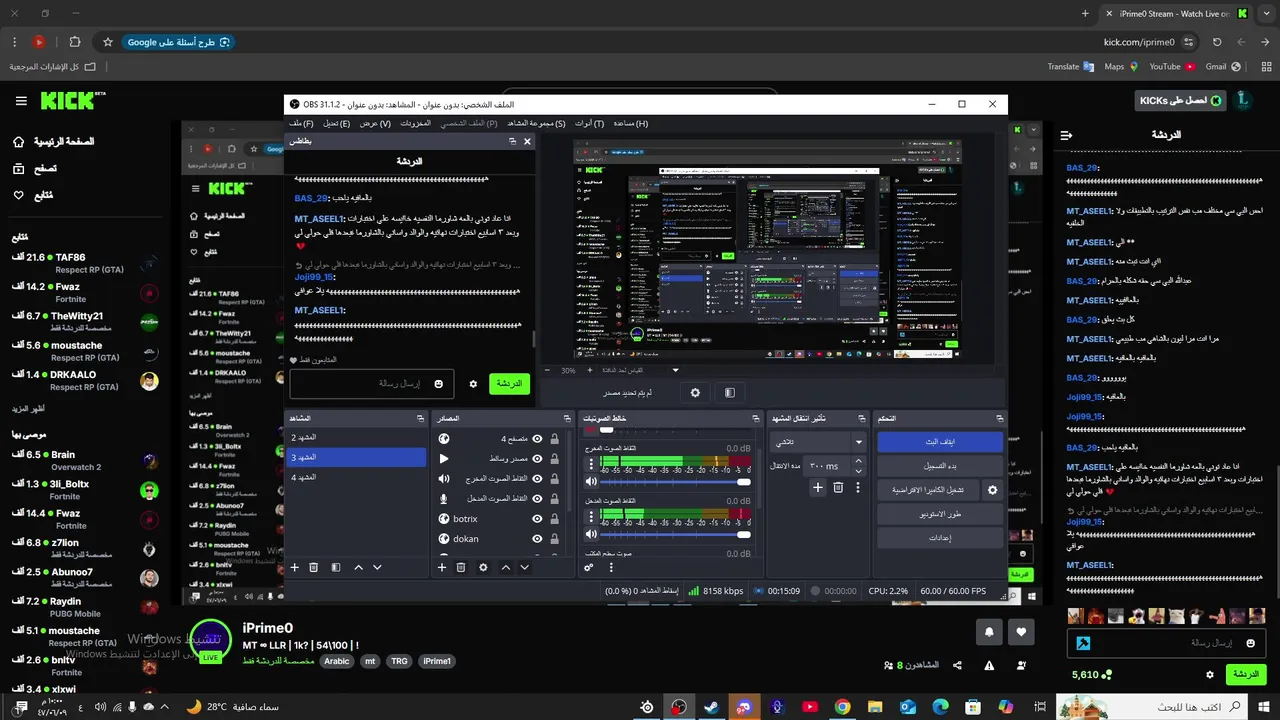The image size is (1280, 720).
Task: Add a new scene in OBS scenes panel
Action: [x=295, y=568]
